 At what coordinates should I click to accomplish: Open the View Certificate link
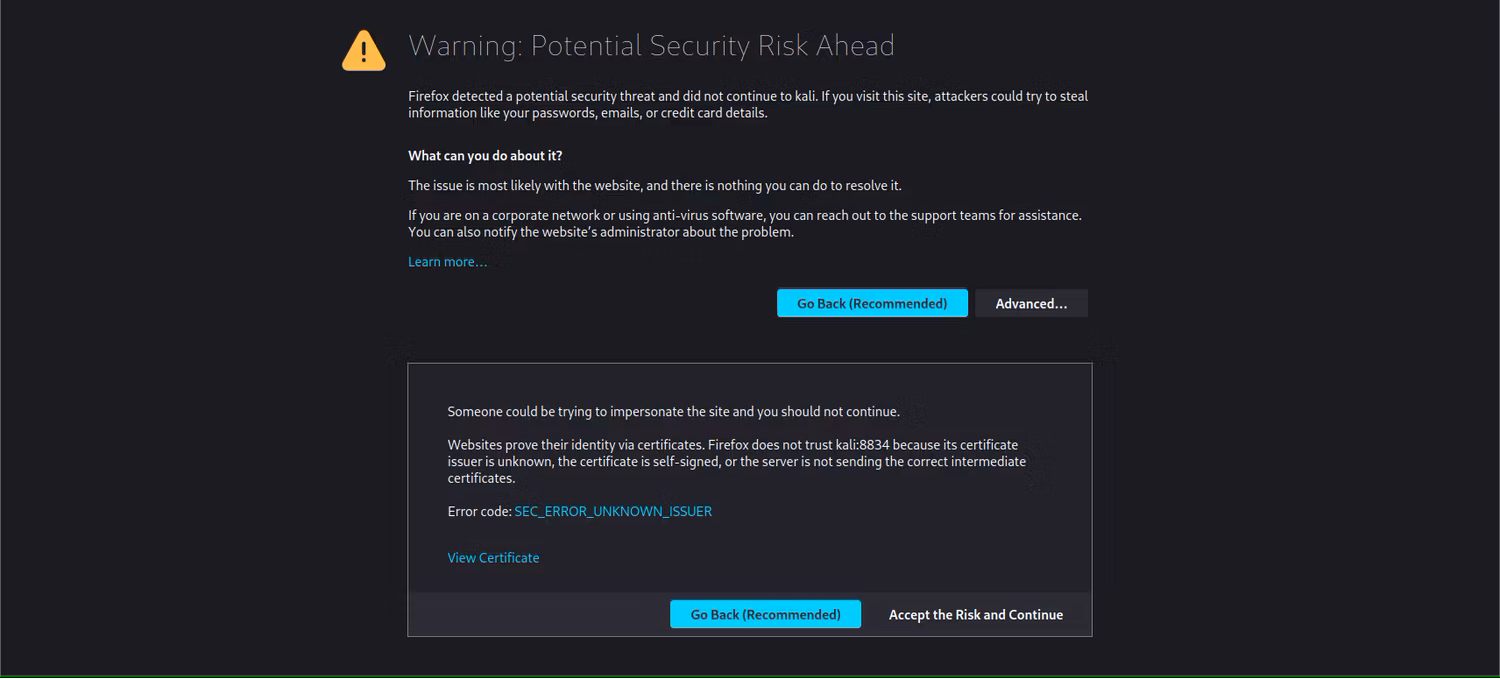493,558
